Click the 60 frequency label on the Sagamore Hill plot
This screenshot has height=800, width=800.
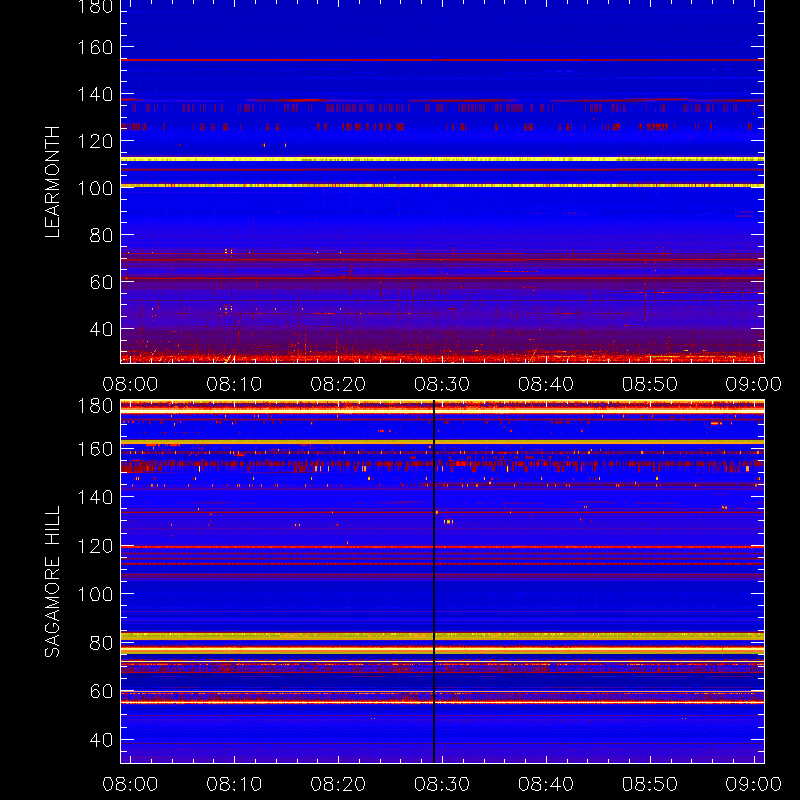101,691
